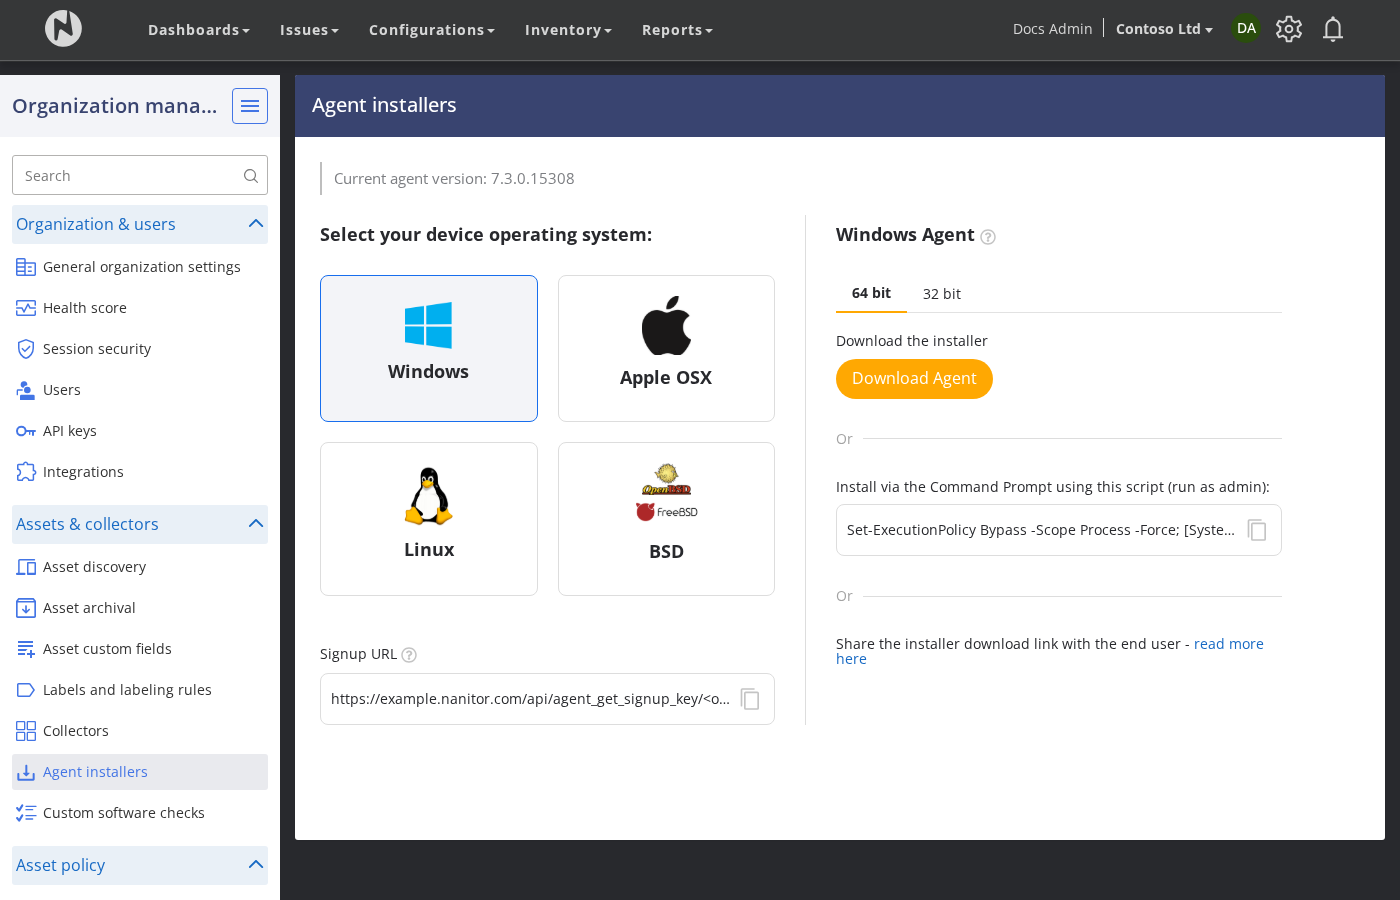Open the Issues dropdown menu
Viewport: 1400px width, 900px height.
[x=309, y=30]
